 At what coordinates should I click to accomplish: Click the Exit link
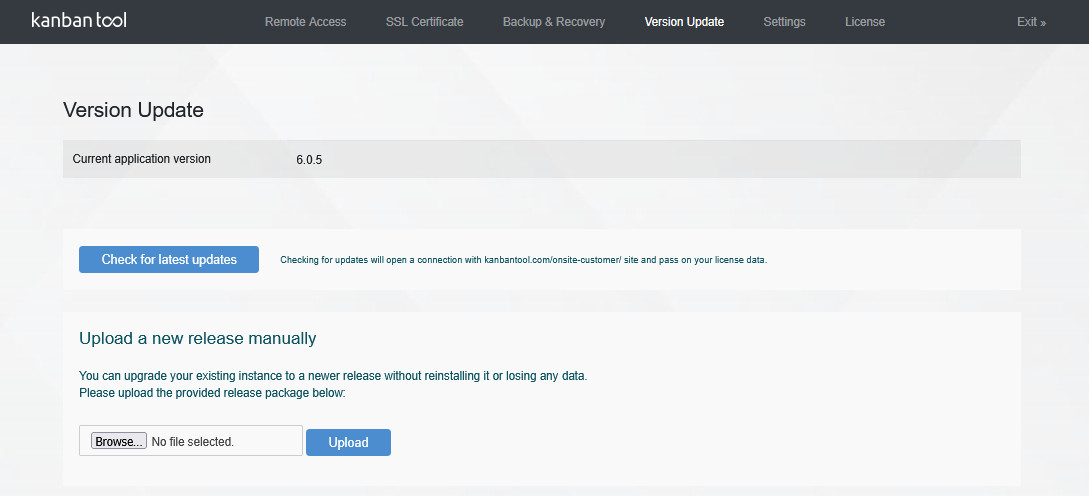[x=1031, y=22]
